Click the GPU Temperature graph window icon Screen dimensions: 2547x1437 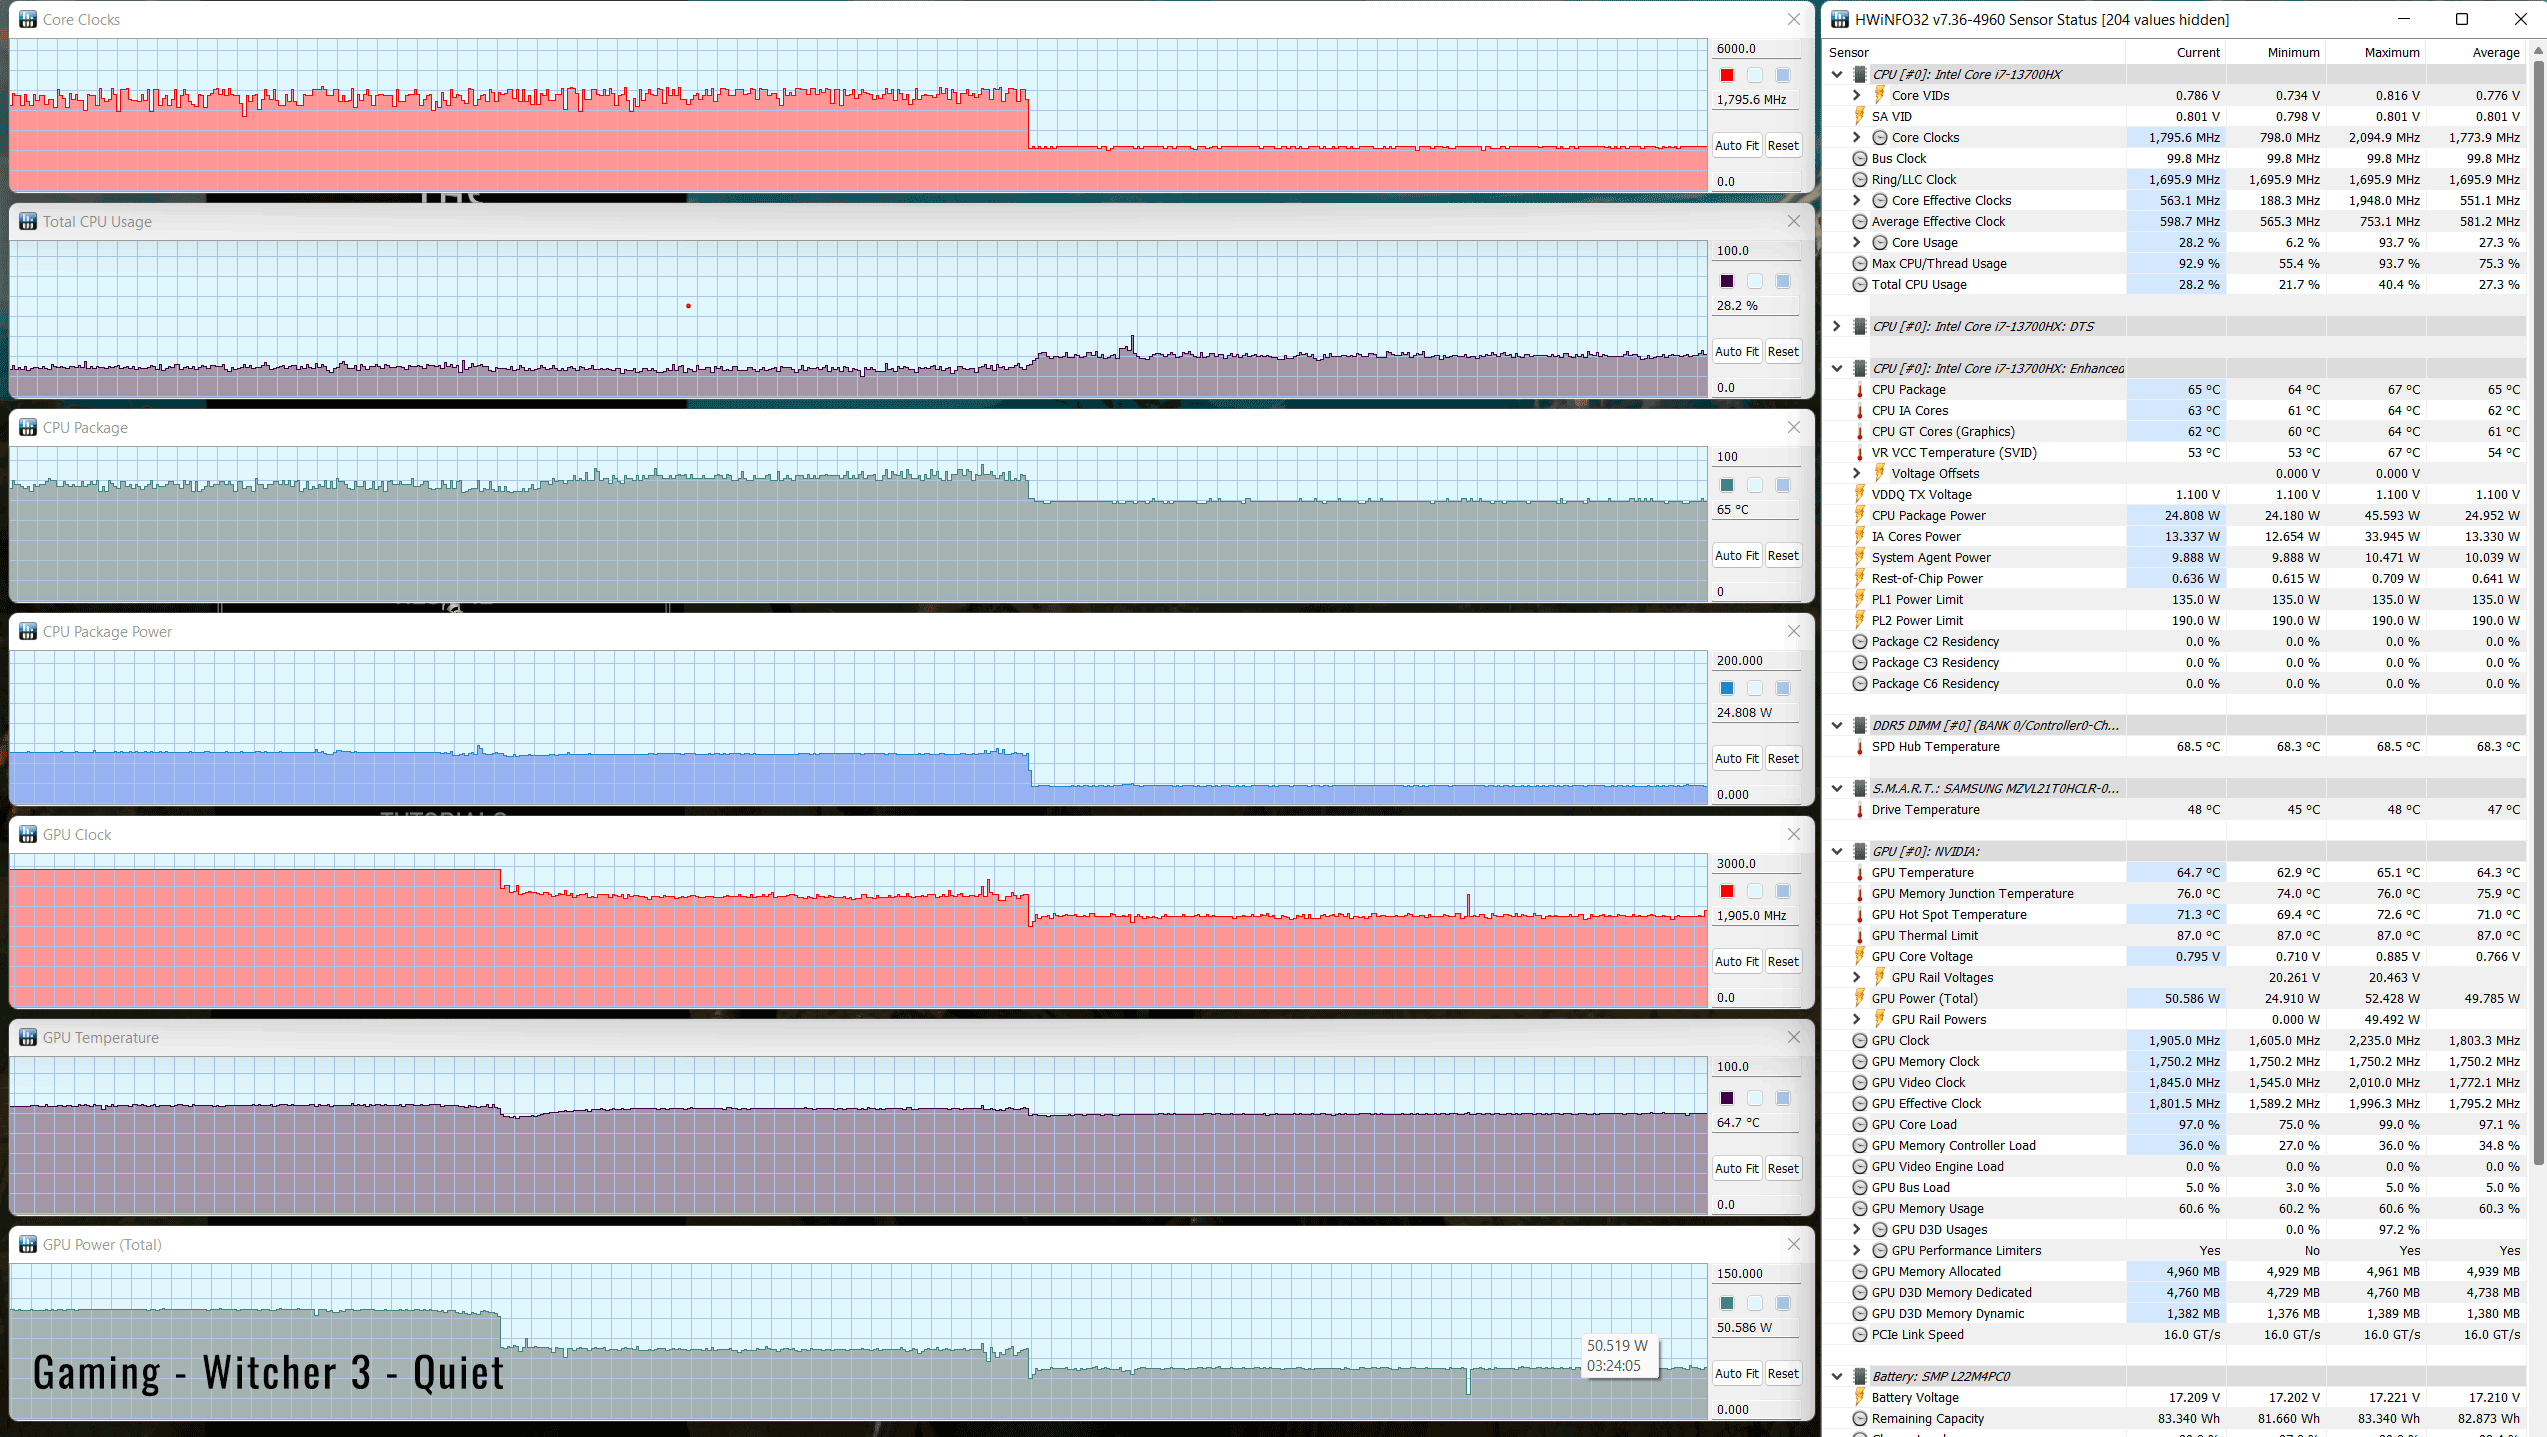click(27, 1037)
